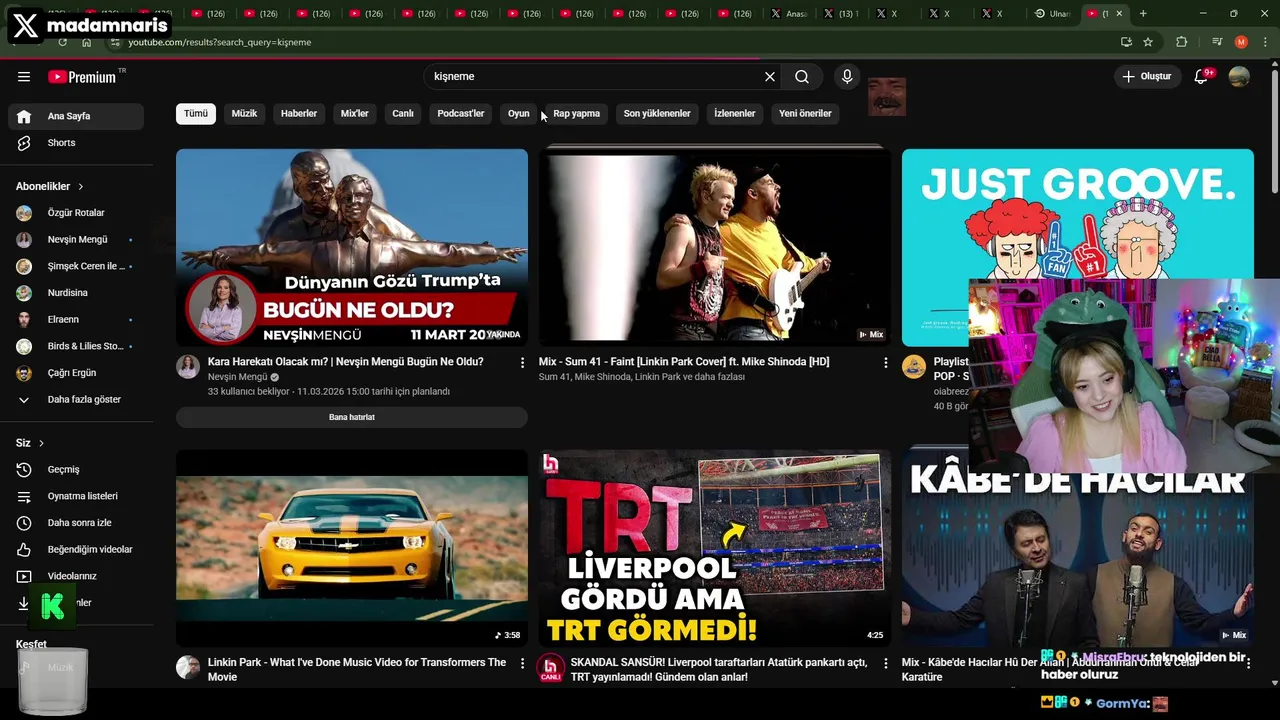Open Nevşin Mengü subscription in sidebar
The height and width of the screenshot is (720, 1280).
(x=76, y=239)
